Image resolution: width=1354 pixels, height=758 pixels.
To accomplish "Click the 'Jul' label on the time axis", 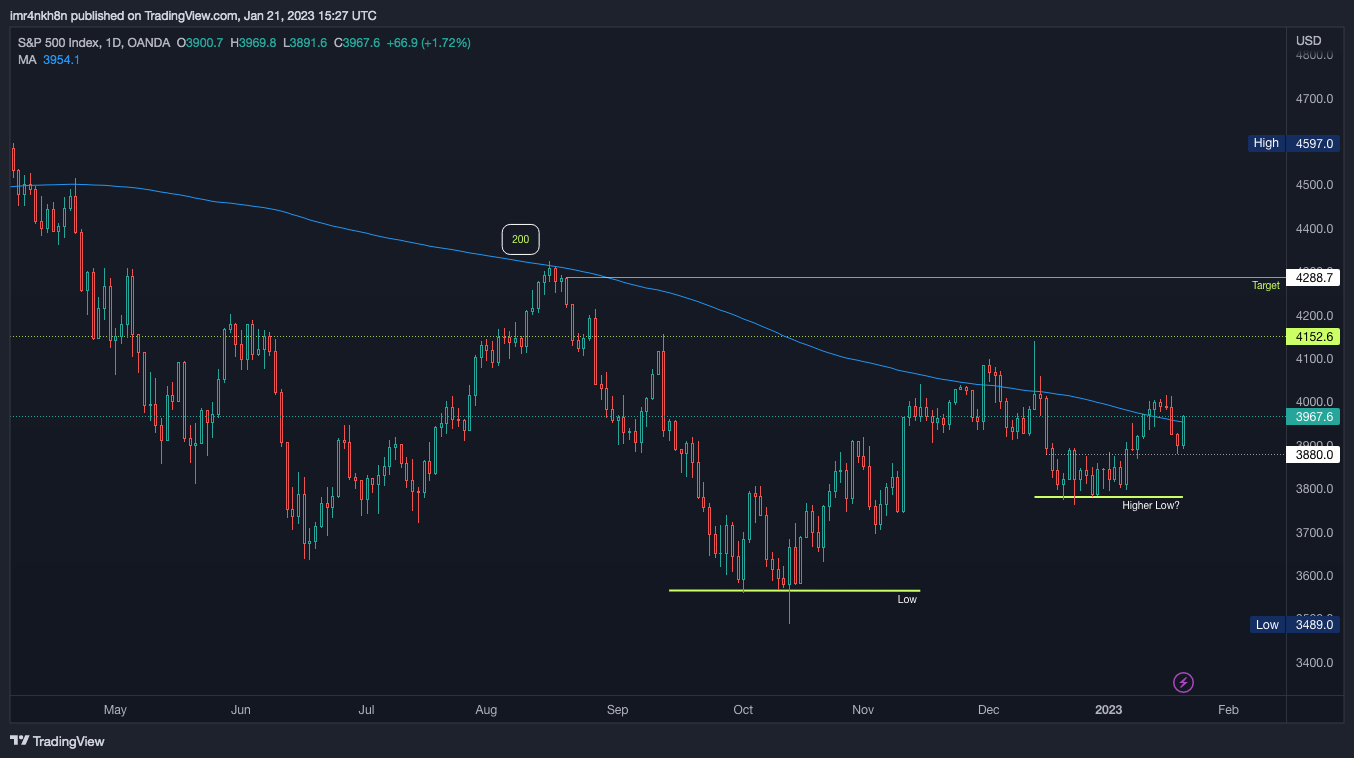I will click(366, 710).
